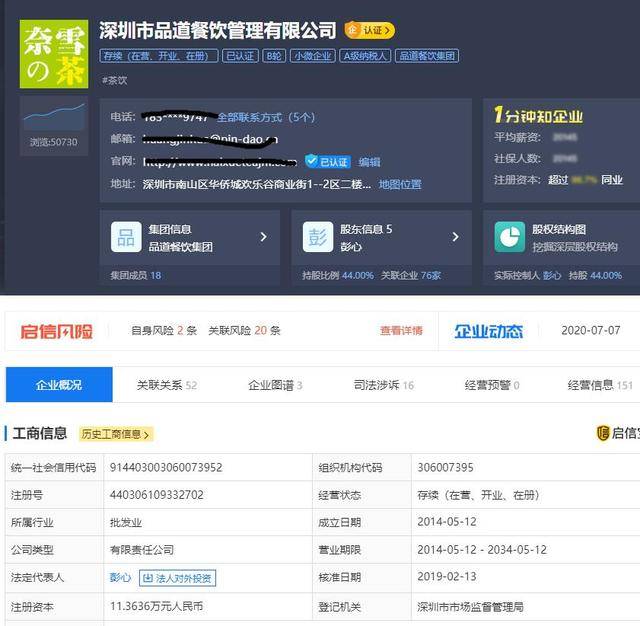Click the orange 认证 badge next to company name

(x=369, y=31)
